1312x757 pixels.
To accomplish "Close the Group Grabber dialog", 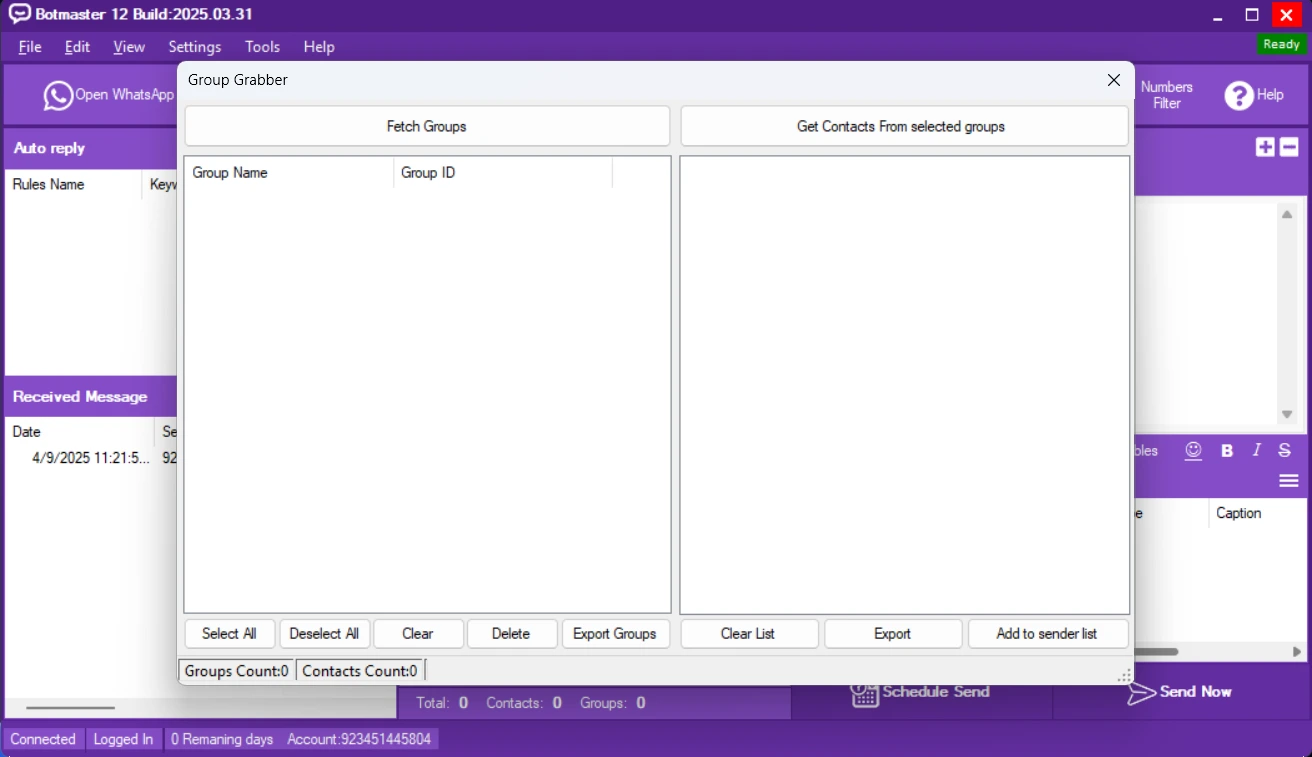I will tap(1113, 80).
